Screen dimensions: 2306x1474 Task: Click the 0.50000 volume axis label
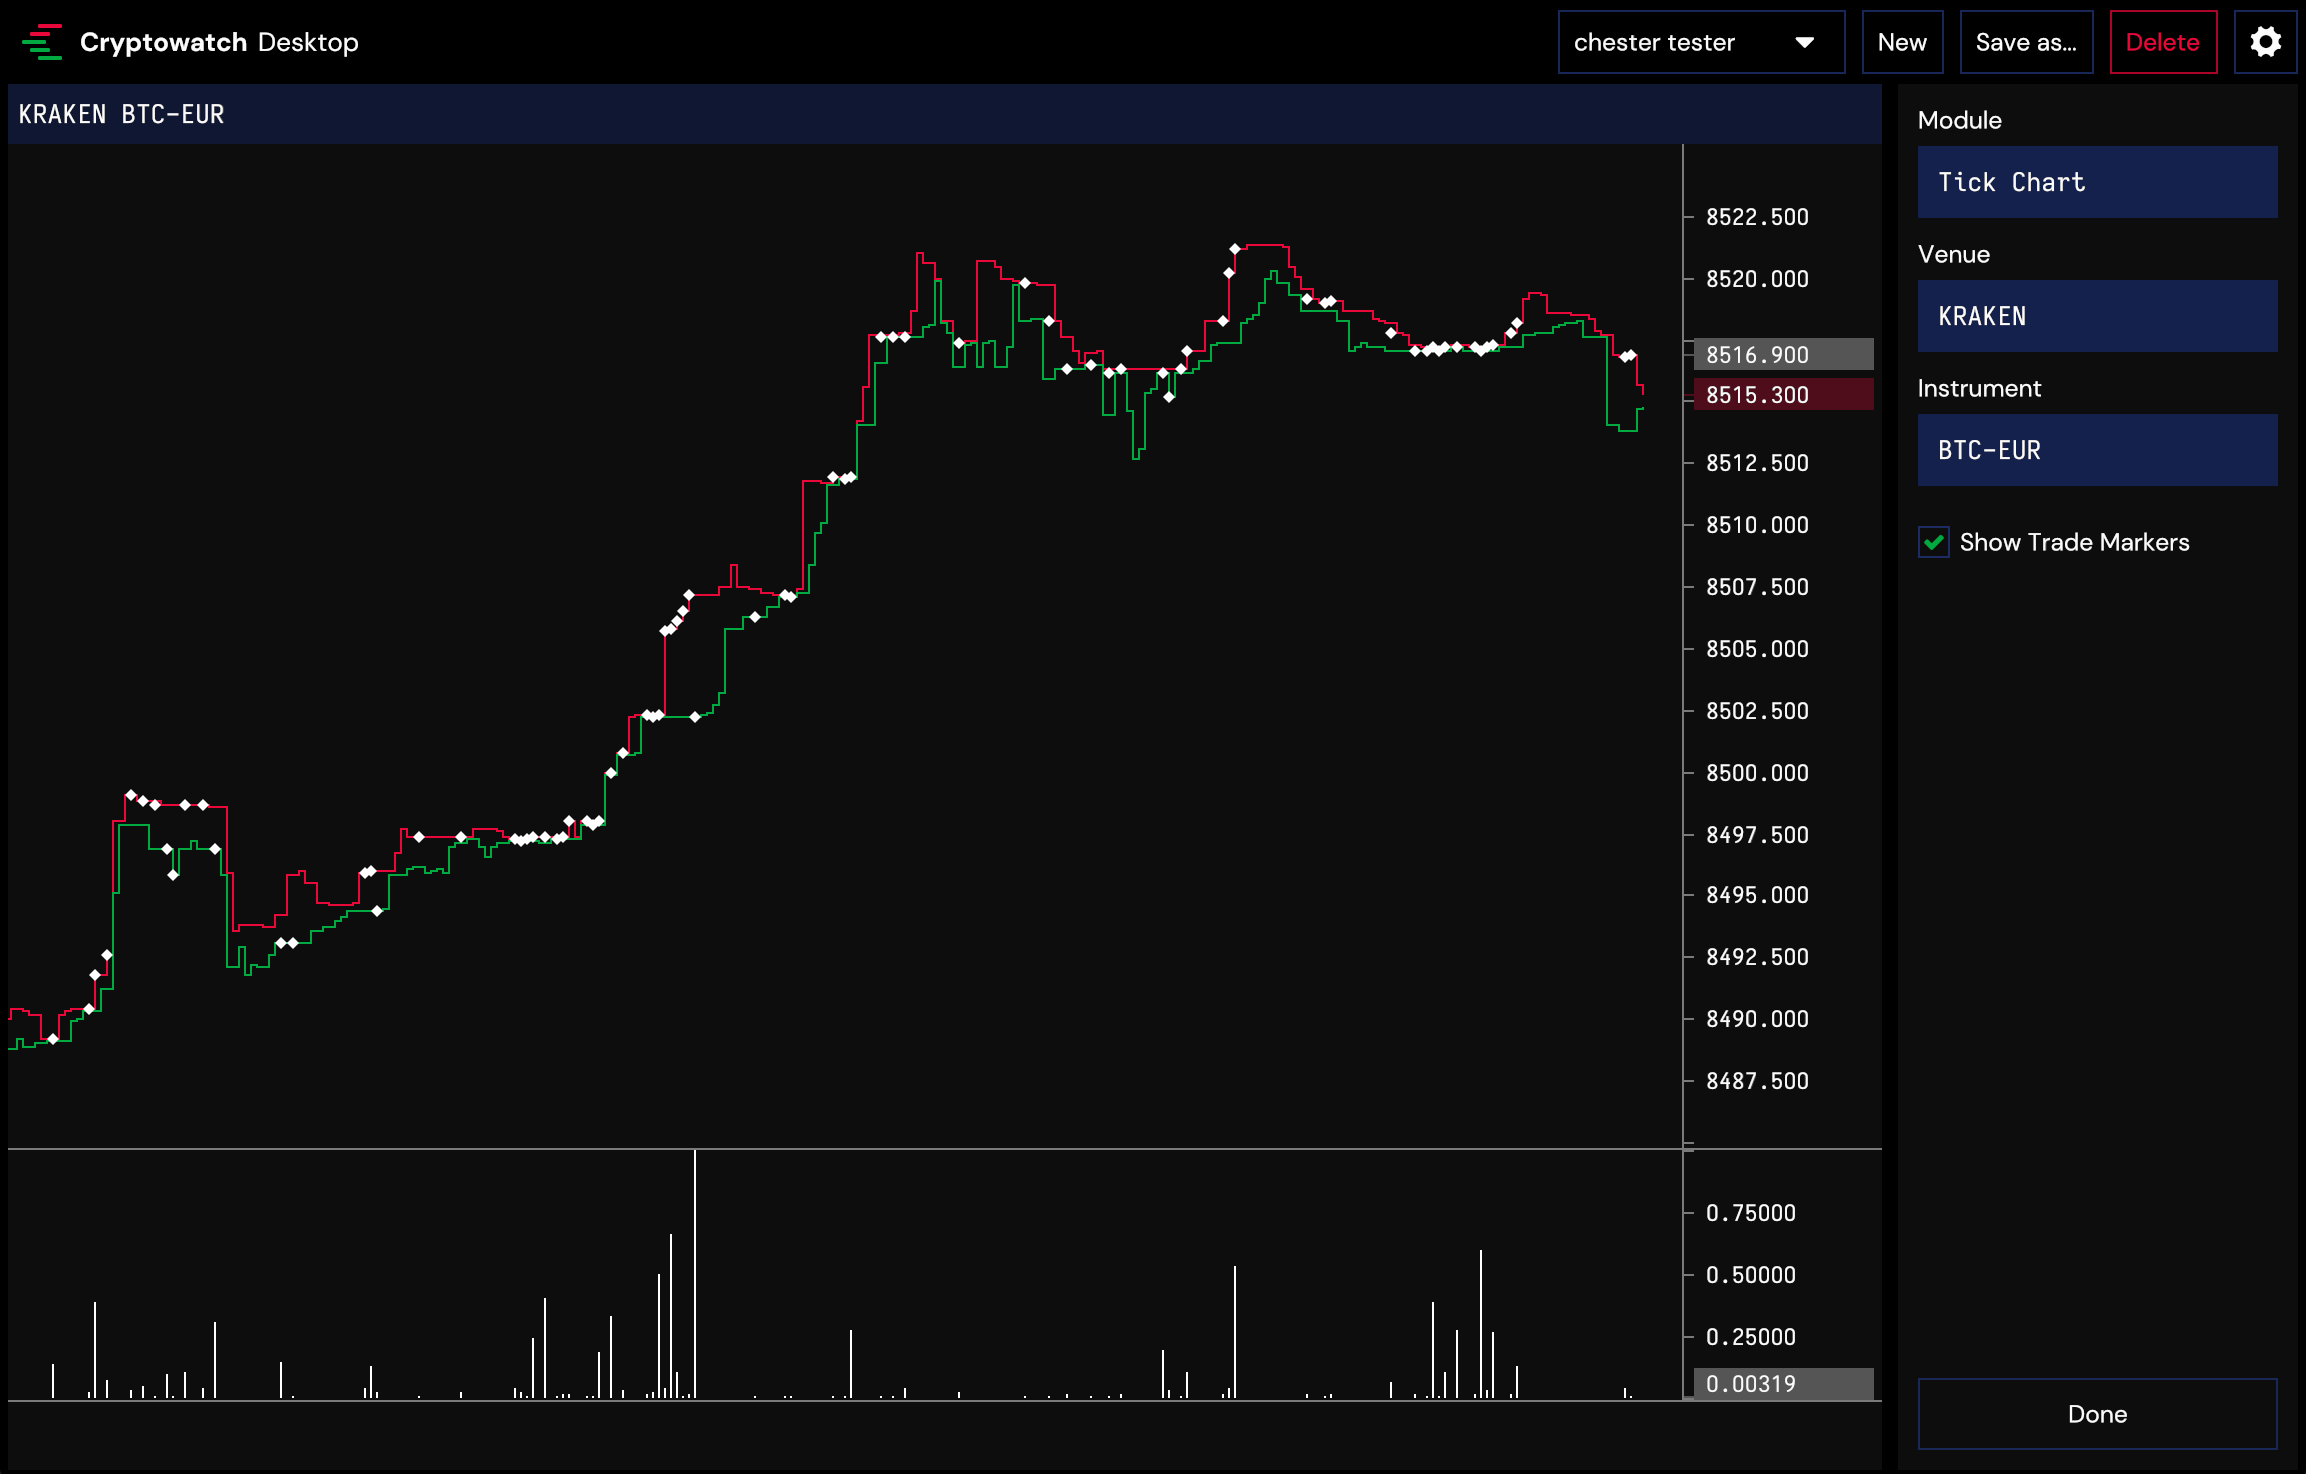(1751, 1275)
